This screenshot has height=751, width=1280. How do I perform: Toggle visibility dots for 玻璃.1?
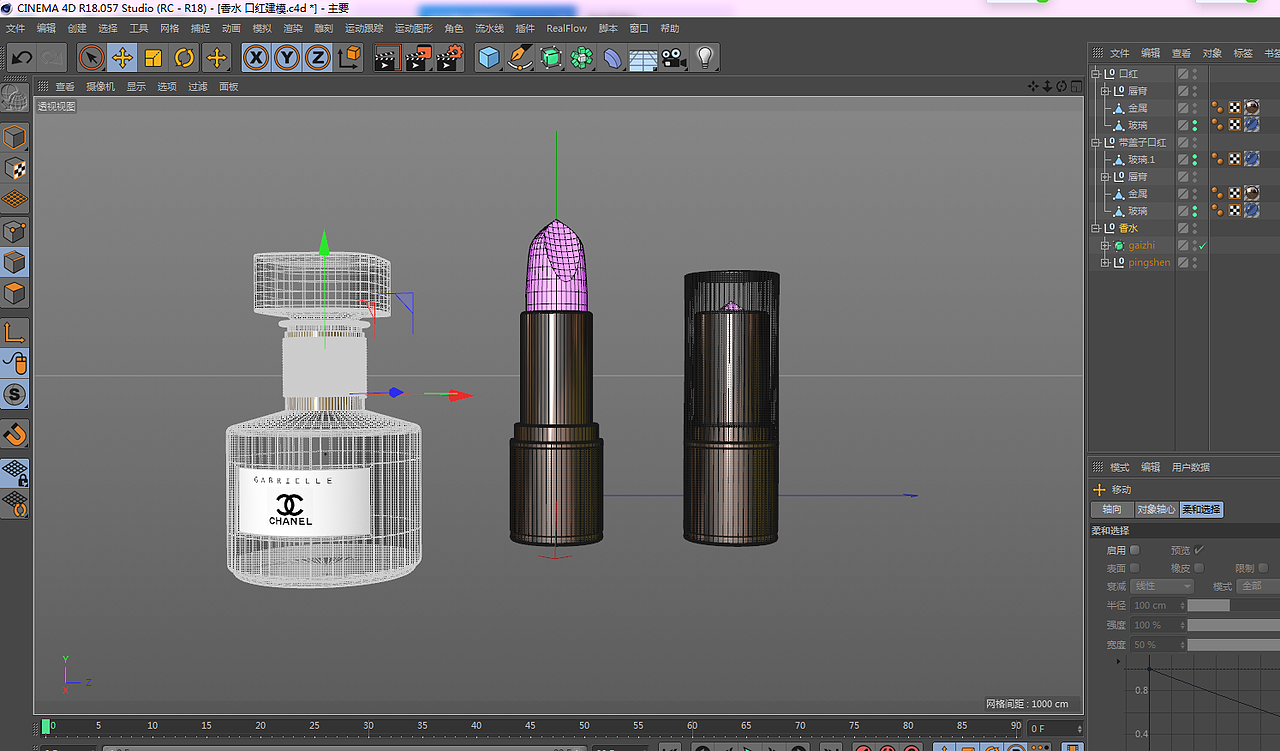pyautogui.click(x=1195, y=159)
